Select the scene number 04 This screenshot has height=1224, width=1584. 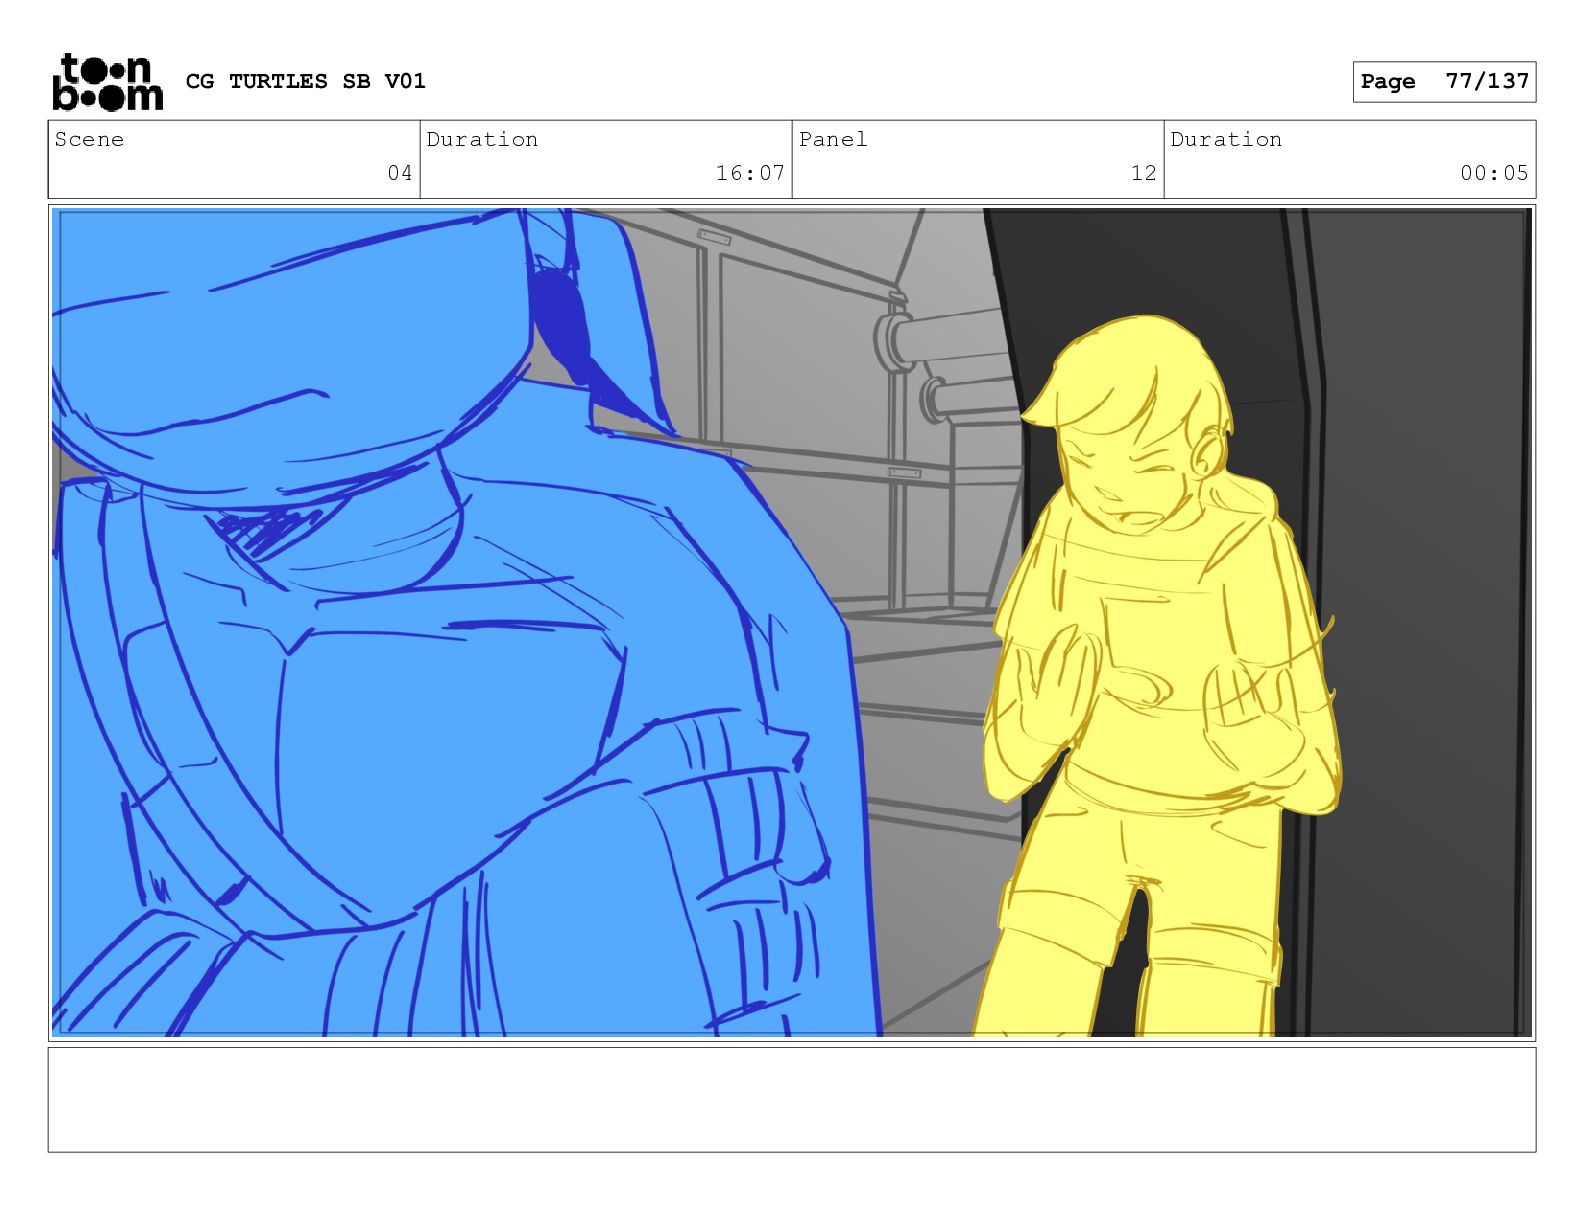(400, 173)
